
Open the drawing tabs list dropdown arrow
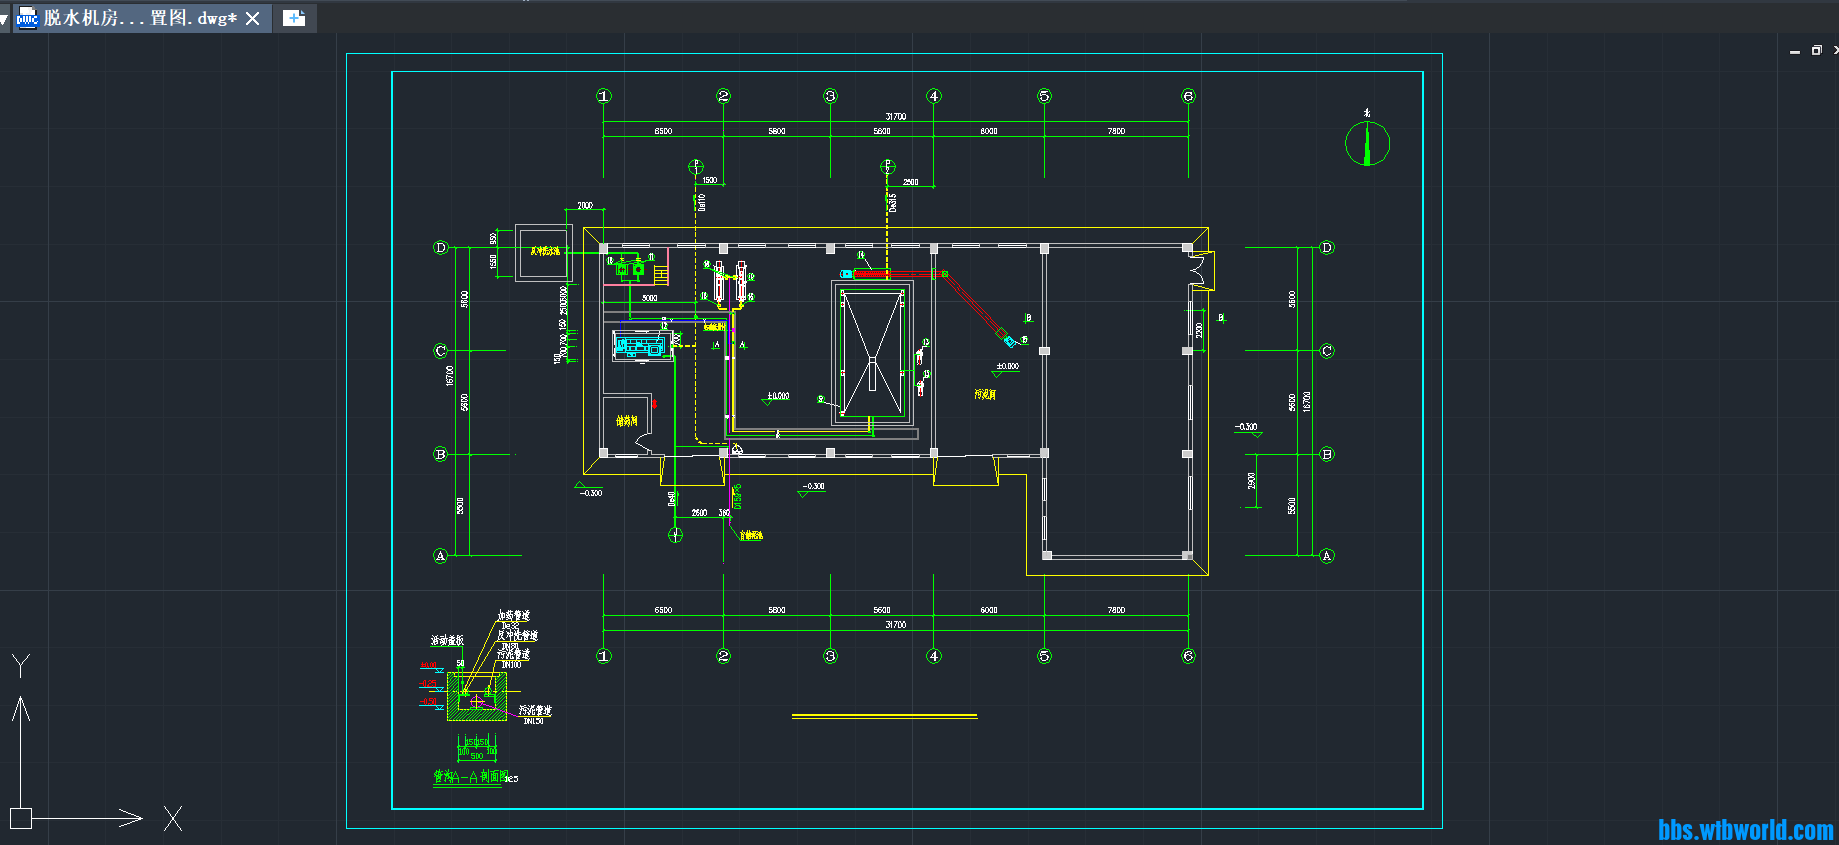tap(4, 19)
